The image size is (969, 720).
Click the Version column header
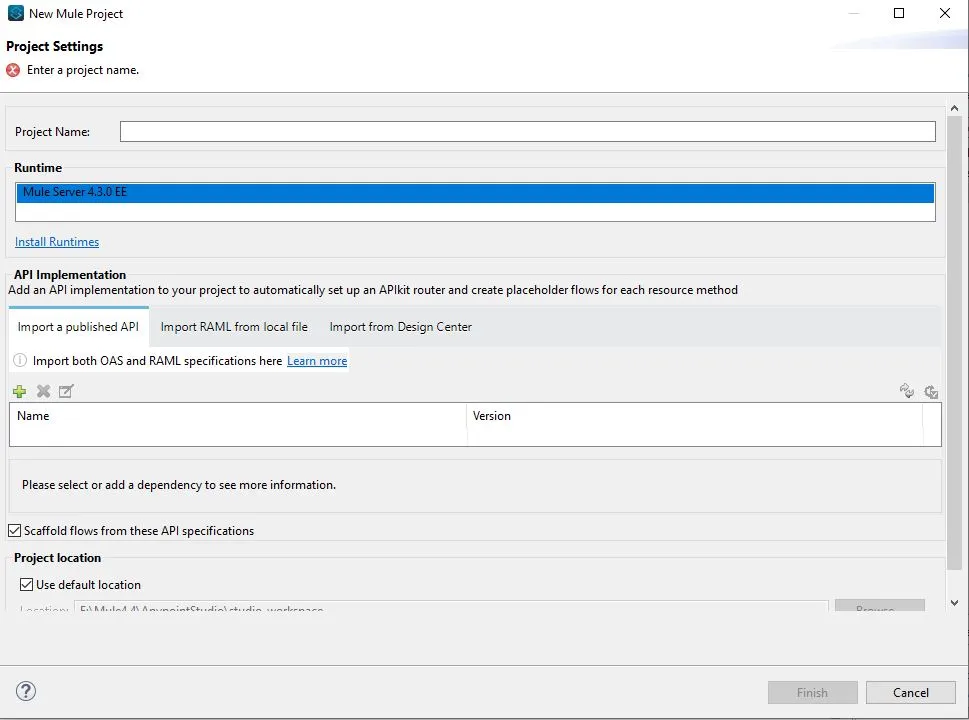(695, 416)
